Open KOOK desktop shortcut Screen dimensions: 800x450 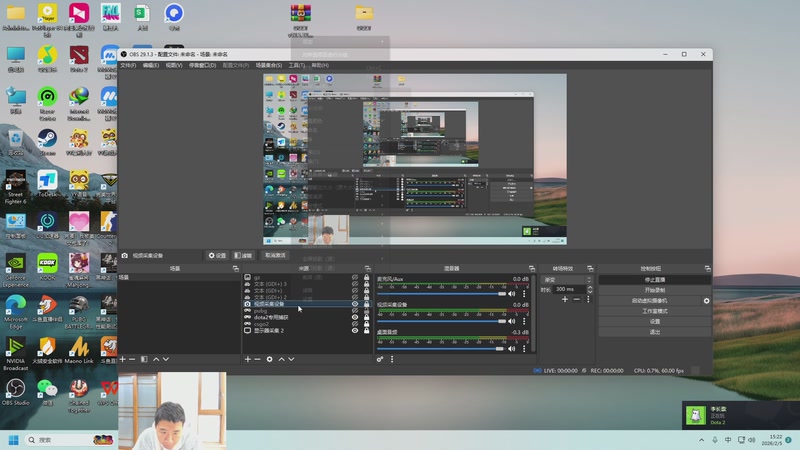(47, 267)
